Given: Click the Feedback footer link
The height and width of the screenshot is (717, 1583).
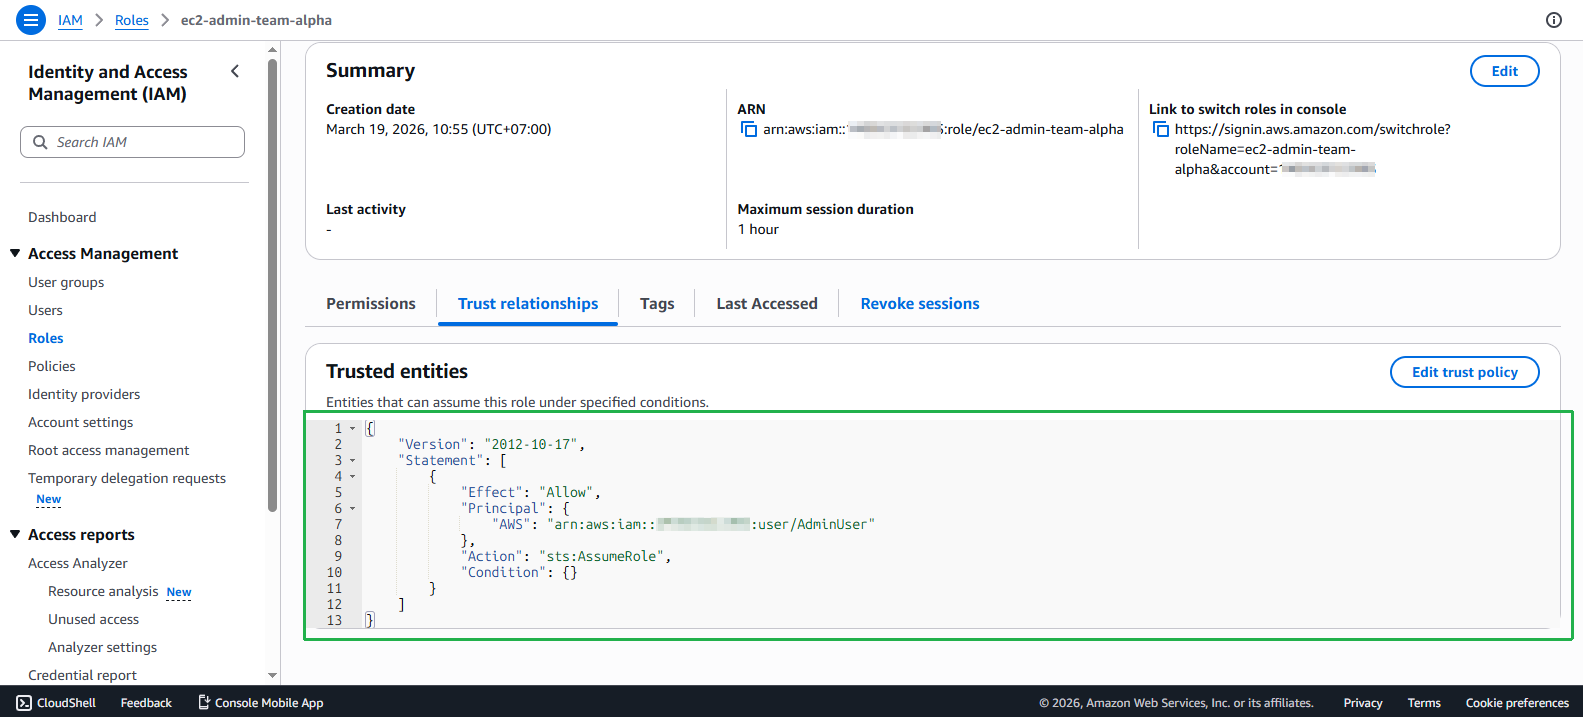Looking at the screenshot, I should point(146,703).
